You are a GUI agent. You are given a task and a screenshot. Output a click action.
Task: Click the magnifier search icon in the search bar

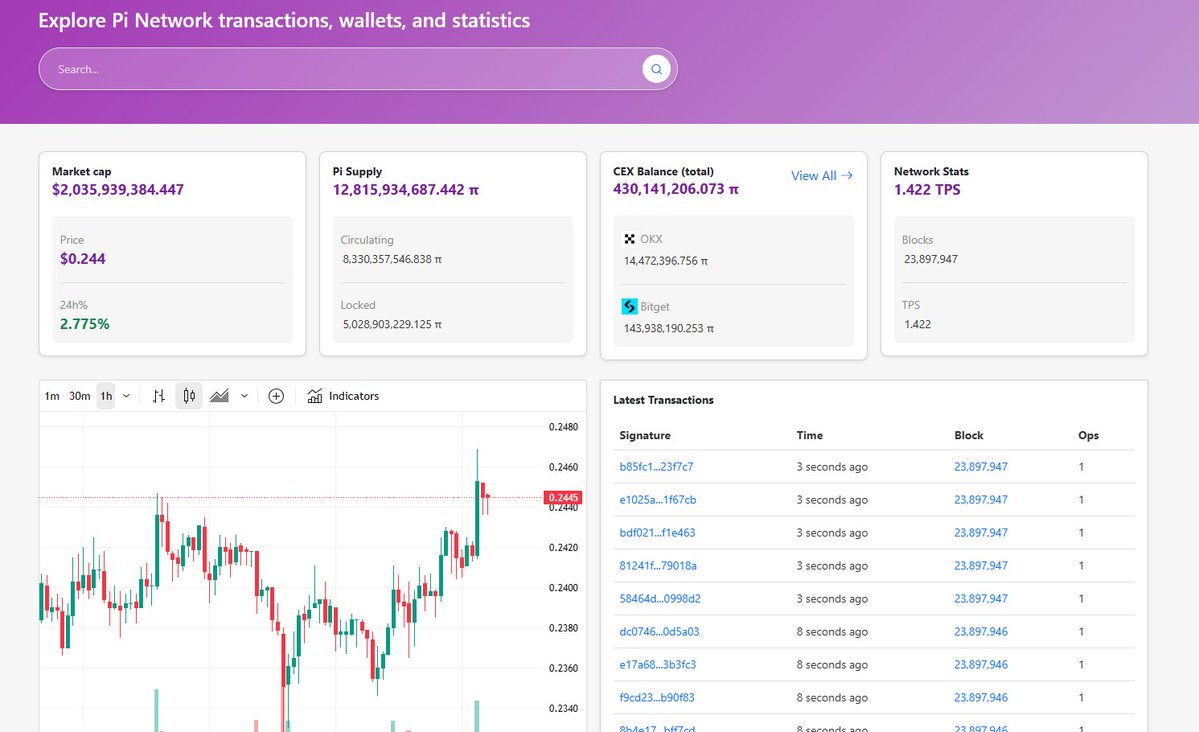656,69
